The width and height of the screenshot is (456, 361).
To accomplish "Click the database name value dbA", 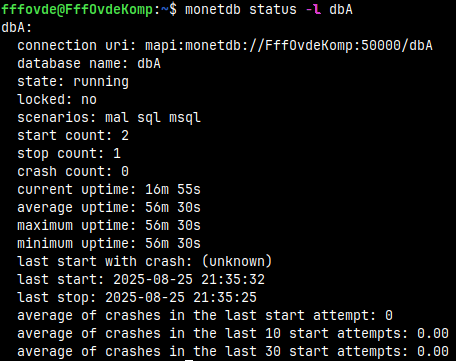I will [149, 63].
